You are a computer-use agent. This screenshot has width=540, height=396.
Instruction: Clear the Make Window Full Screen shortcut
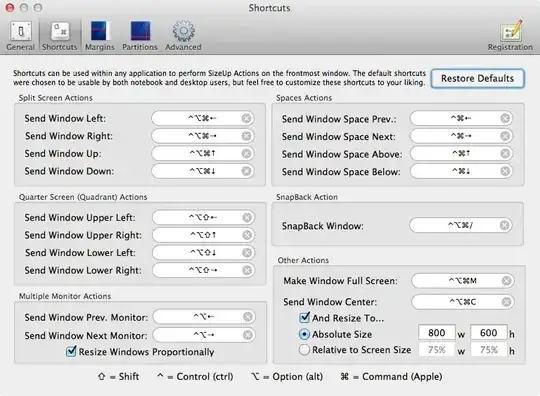coord(506,281)
